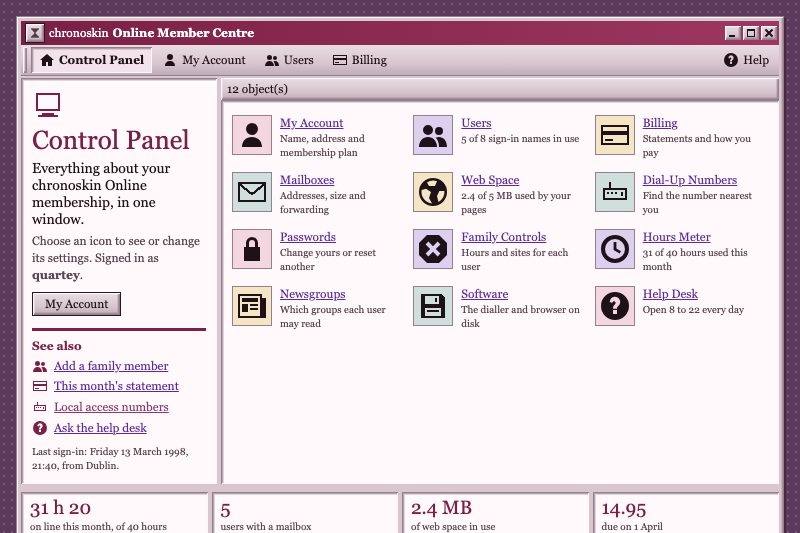Image resolution: width=800 pixels, height=533 pixels.
Task: Click the people icon beside Add a family member
Action: pos(40,366)
